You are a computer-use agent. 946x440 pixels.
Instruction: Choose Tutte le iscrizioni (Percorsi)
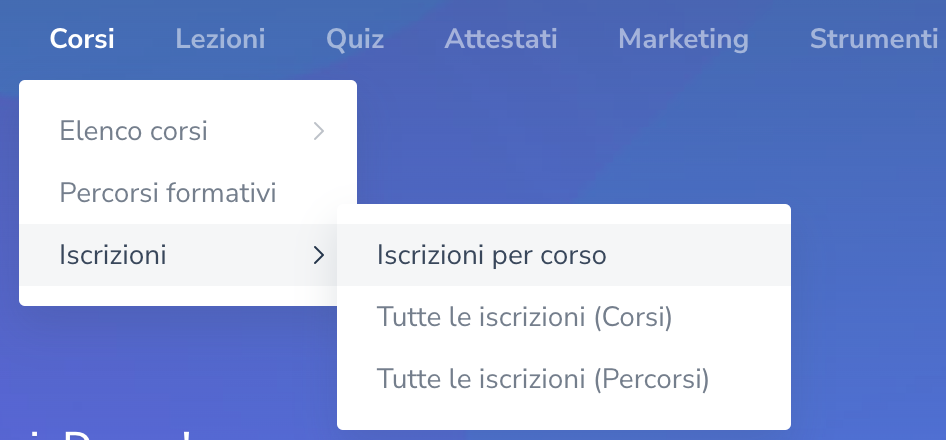(x=543, y=379)
